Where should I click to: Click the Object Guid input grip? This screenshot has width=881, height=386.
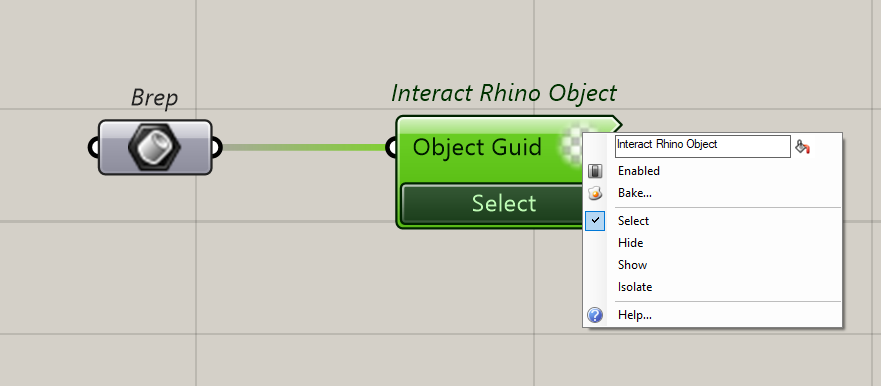(x=391, y=148)
